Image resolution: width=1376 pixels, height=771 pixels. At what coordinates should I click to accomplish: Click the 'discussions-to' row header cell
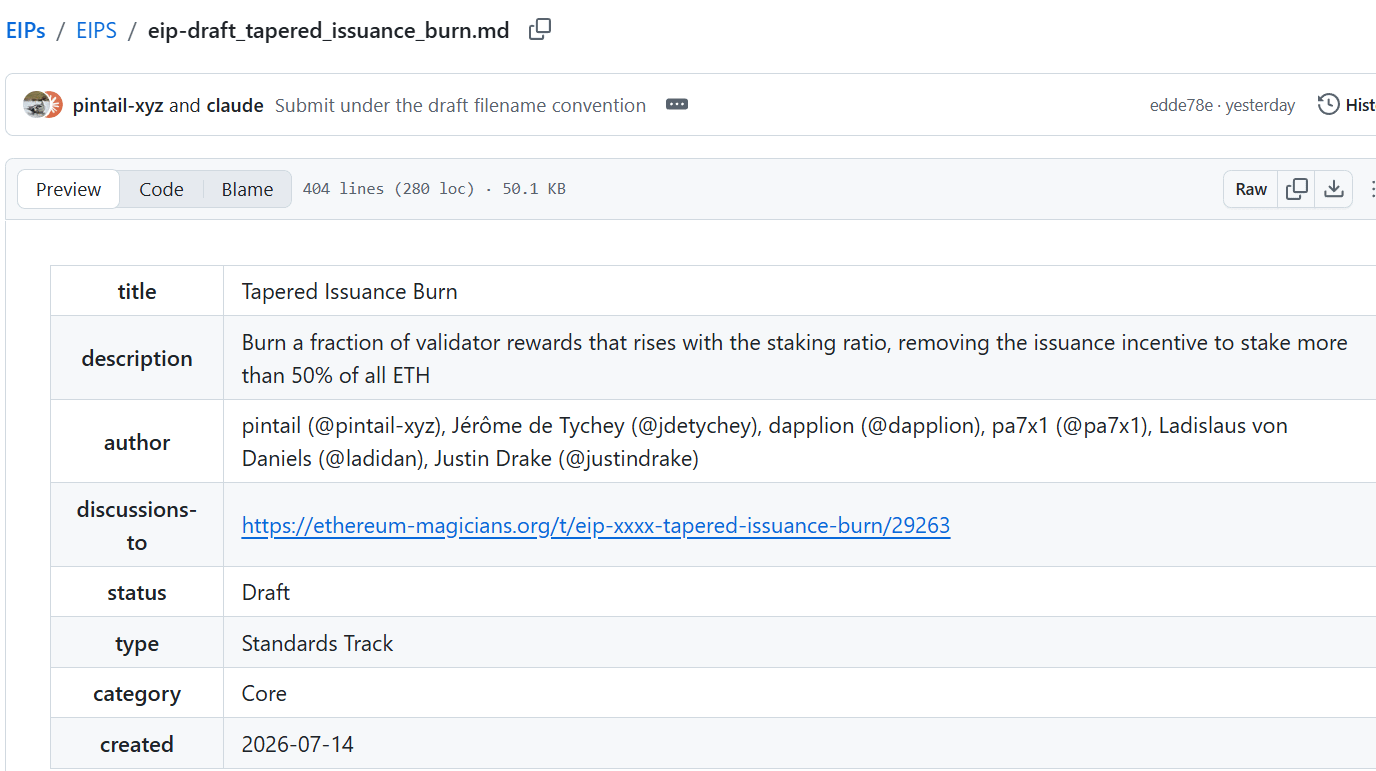click(x=137, y=525)
